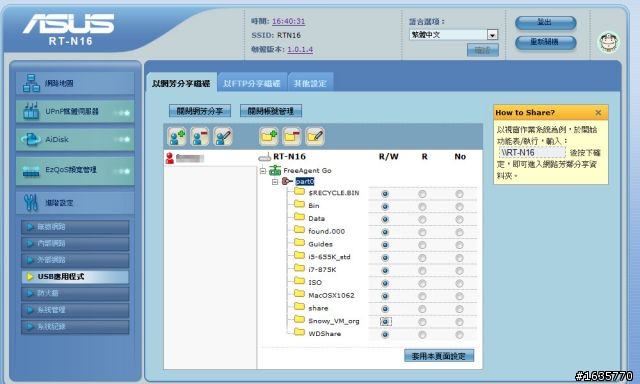Click the Snowy_VM_org folder name
Viewport: 640px width, 384px height.
[x=333, y=321]
